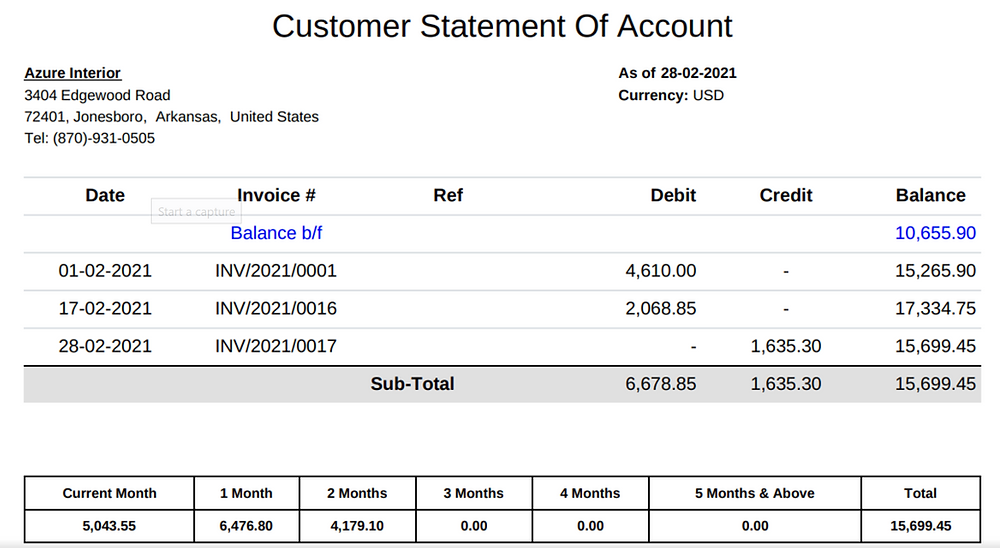The width and height of the screenshot is (1000, 548).
Task: Click the 4,610.00 debit amount
Action: pyautogui.click(x=660, y=271)
